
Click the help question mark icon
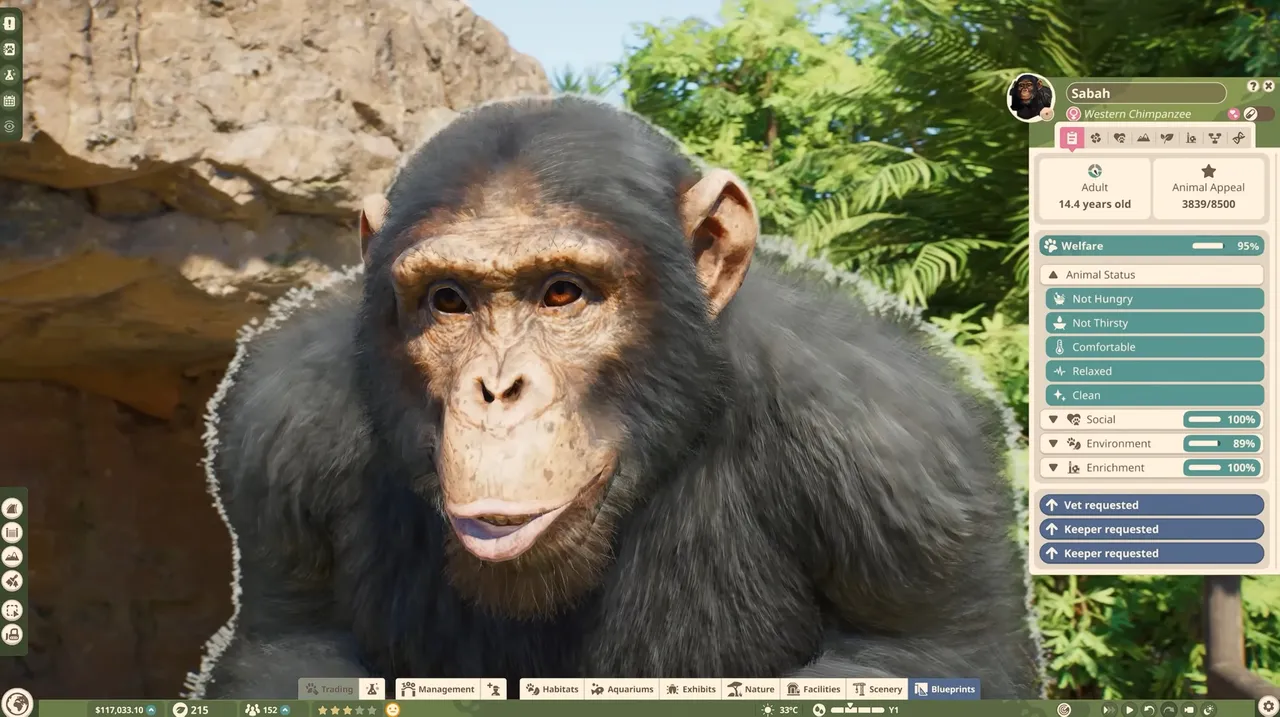[1253, 87]
